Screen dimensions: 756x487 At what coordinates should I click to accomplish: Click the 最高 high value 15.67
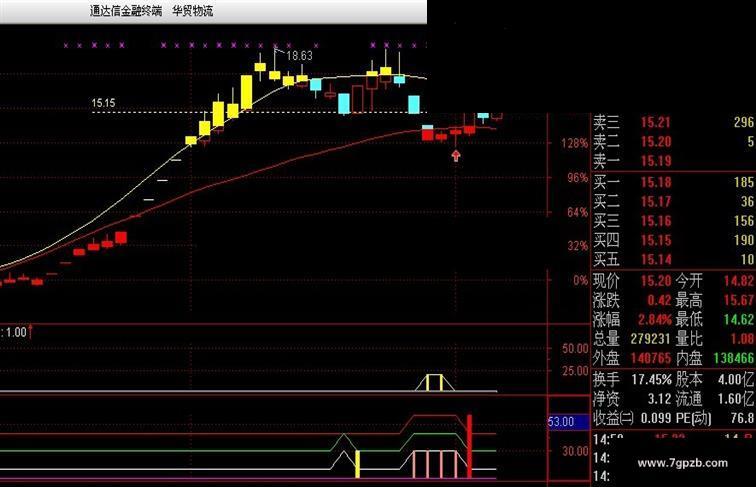point(739,300)
